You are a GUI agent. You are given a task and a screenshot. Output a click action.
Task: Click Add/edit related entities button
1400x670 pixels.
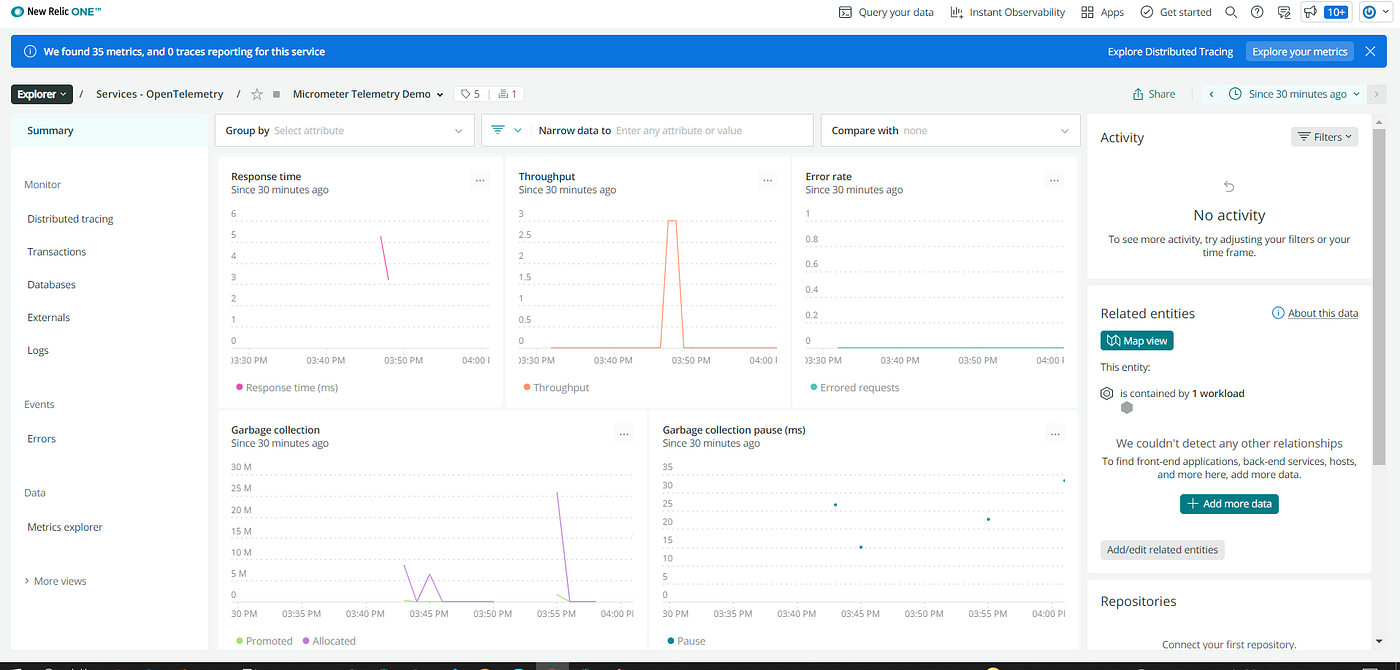[1162, 550]
